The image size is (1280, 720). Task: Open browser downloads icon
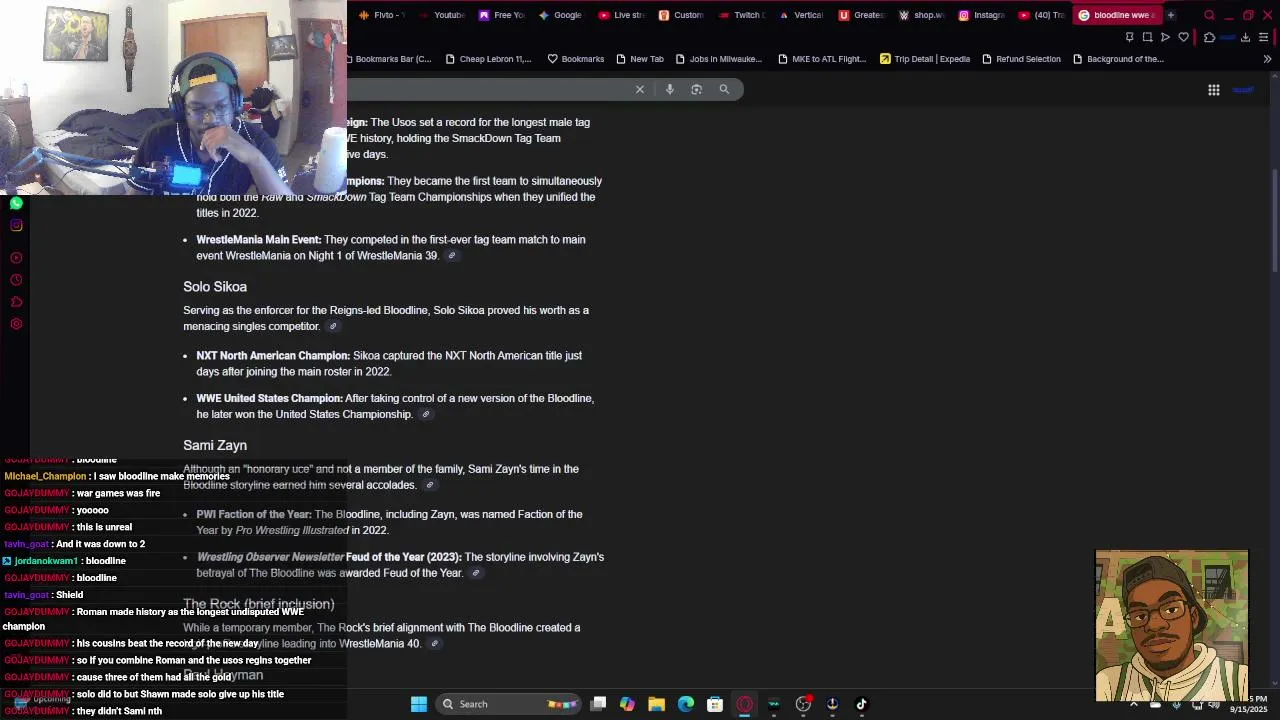coord(1245,37)
